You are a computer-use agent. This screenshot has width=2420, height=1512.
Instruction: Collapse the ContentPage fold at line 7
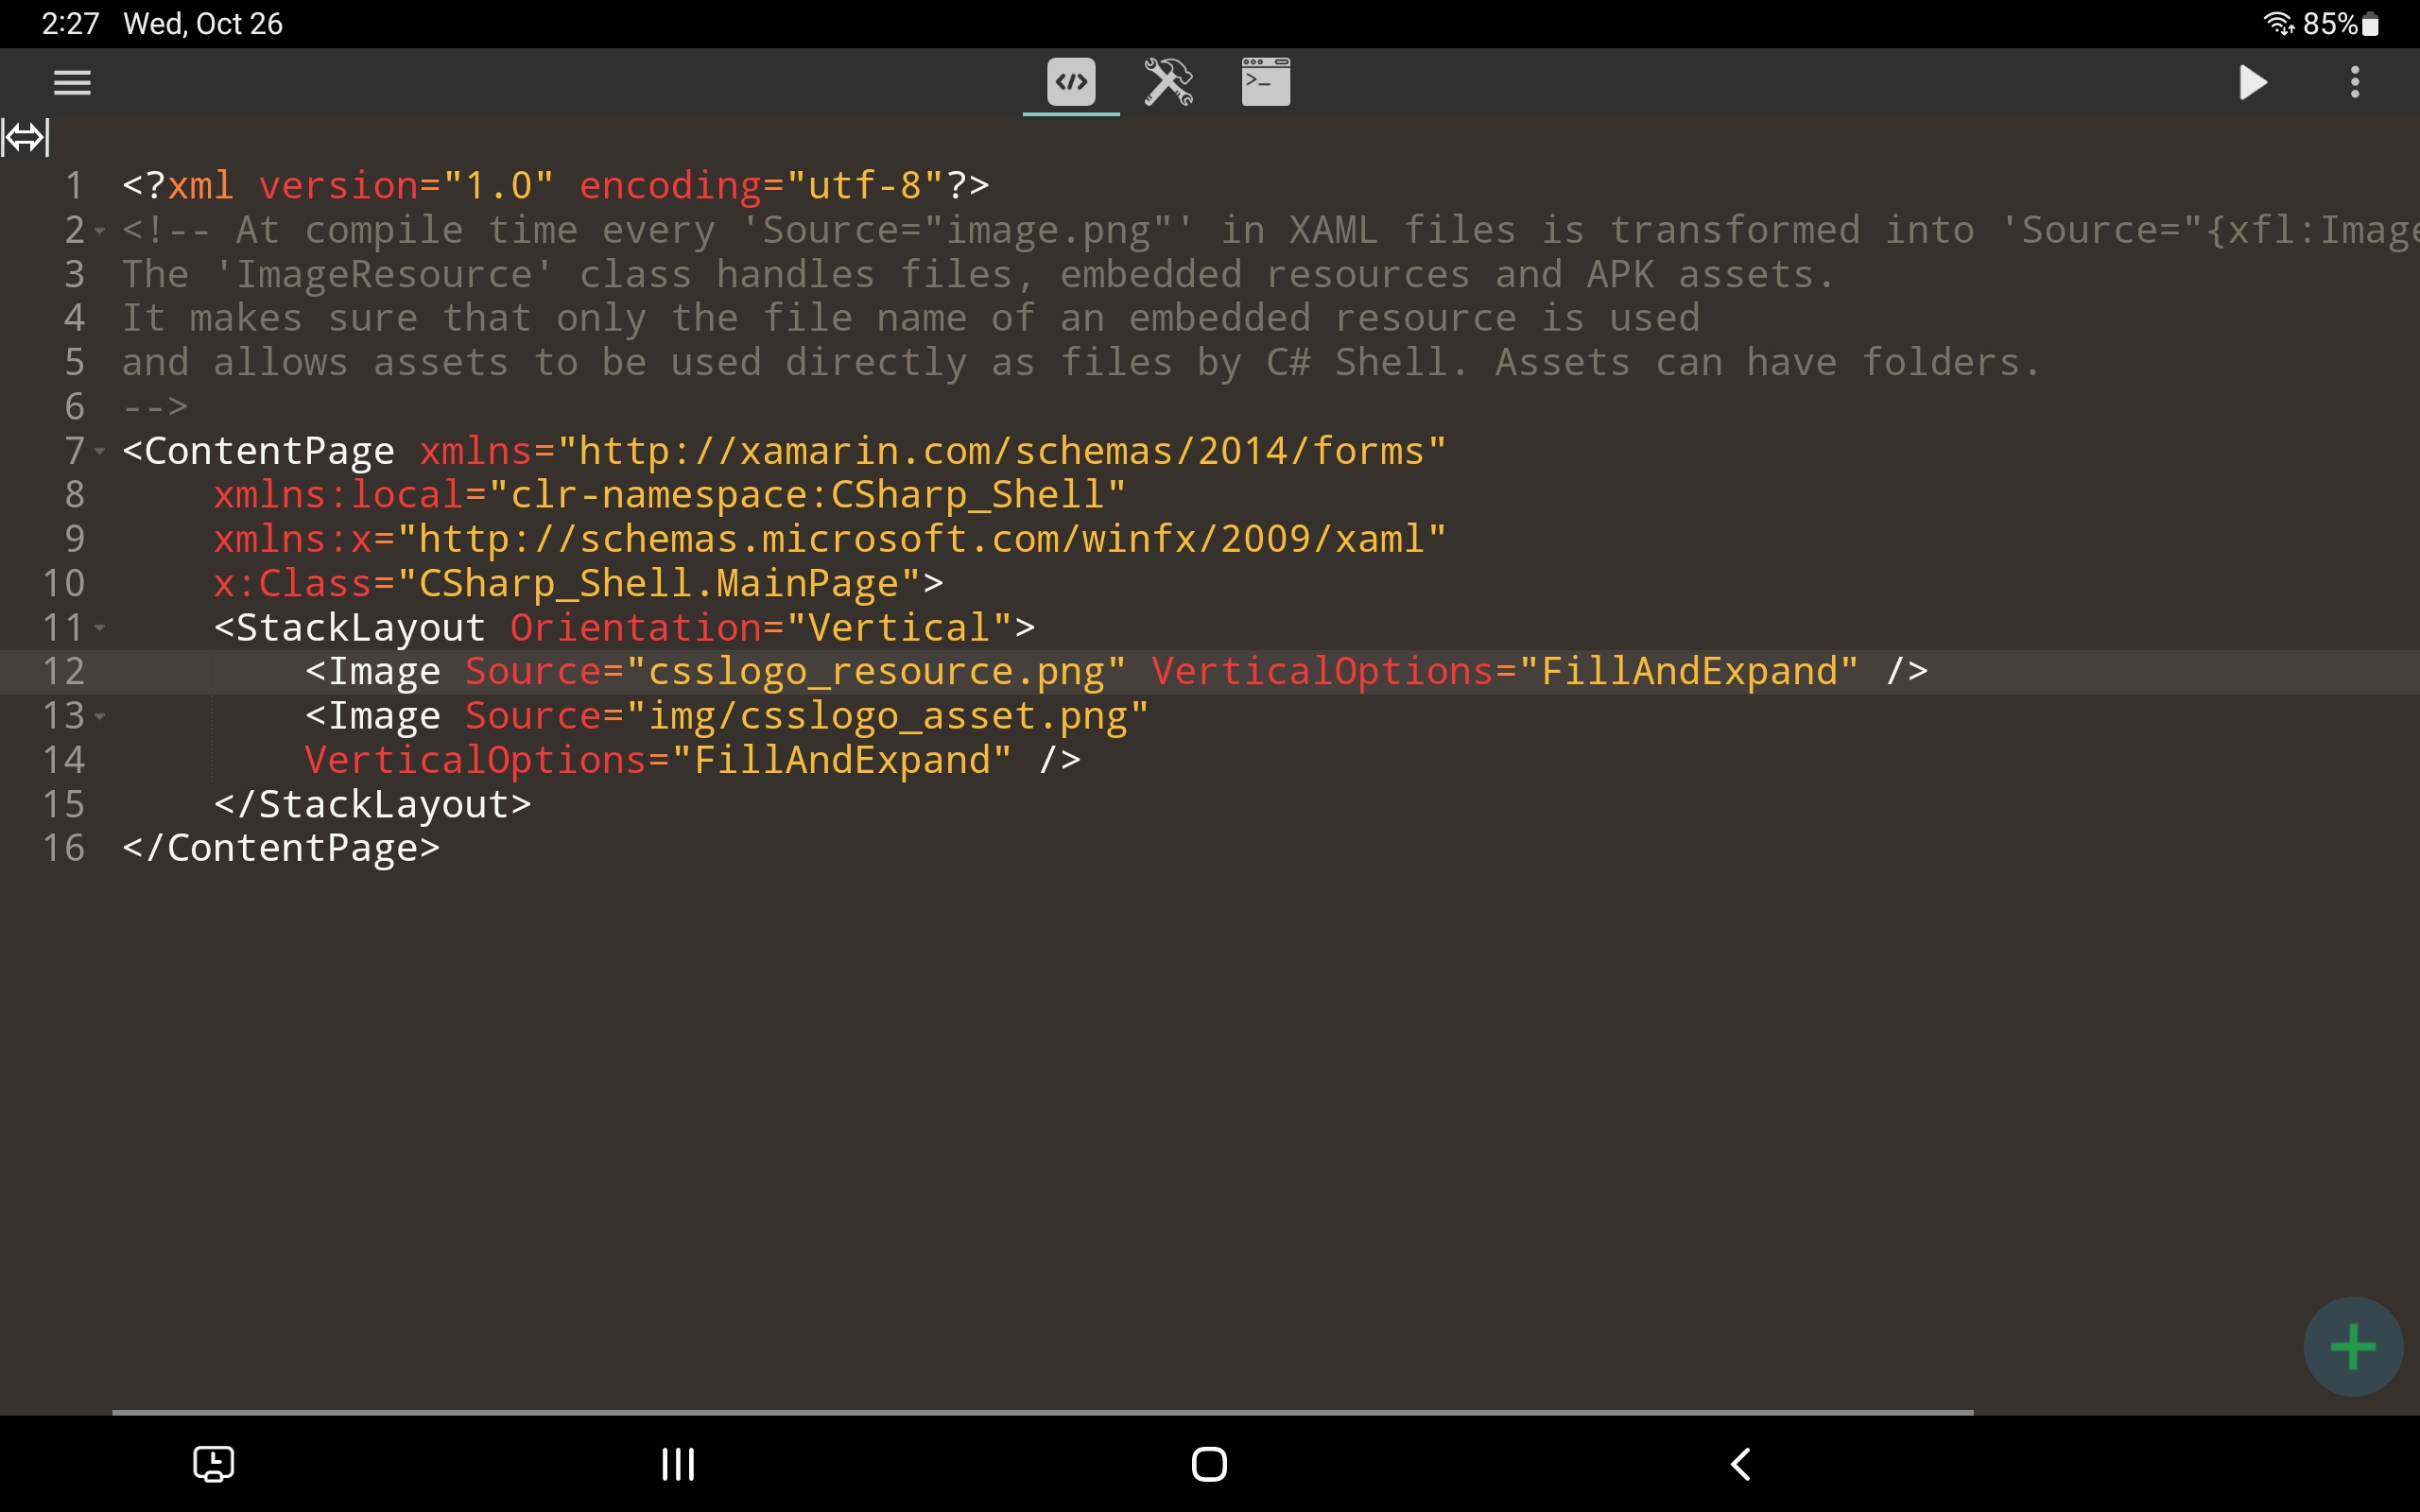(100, 452)
